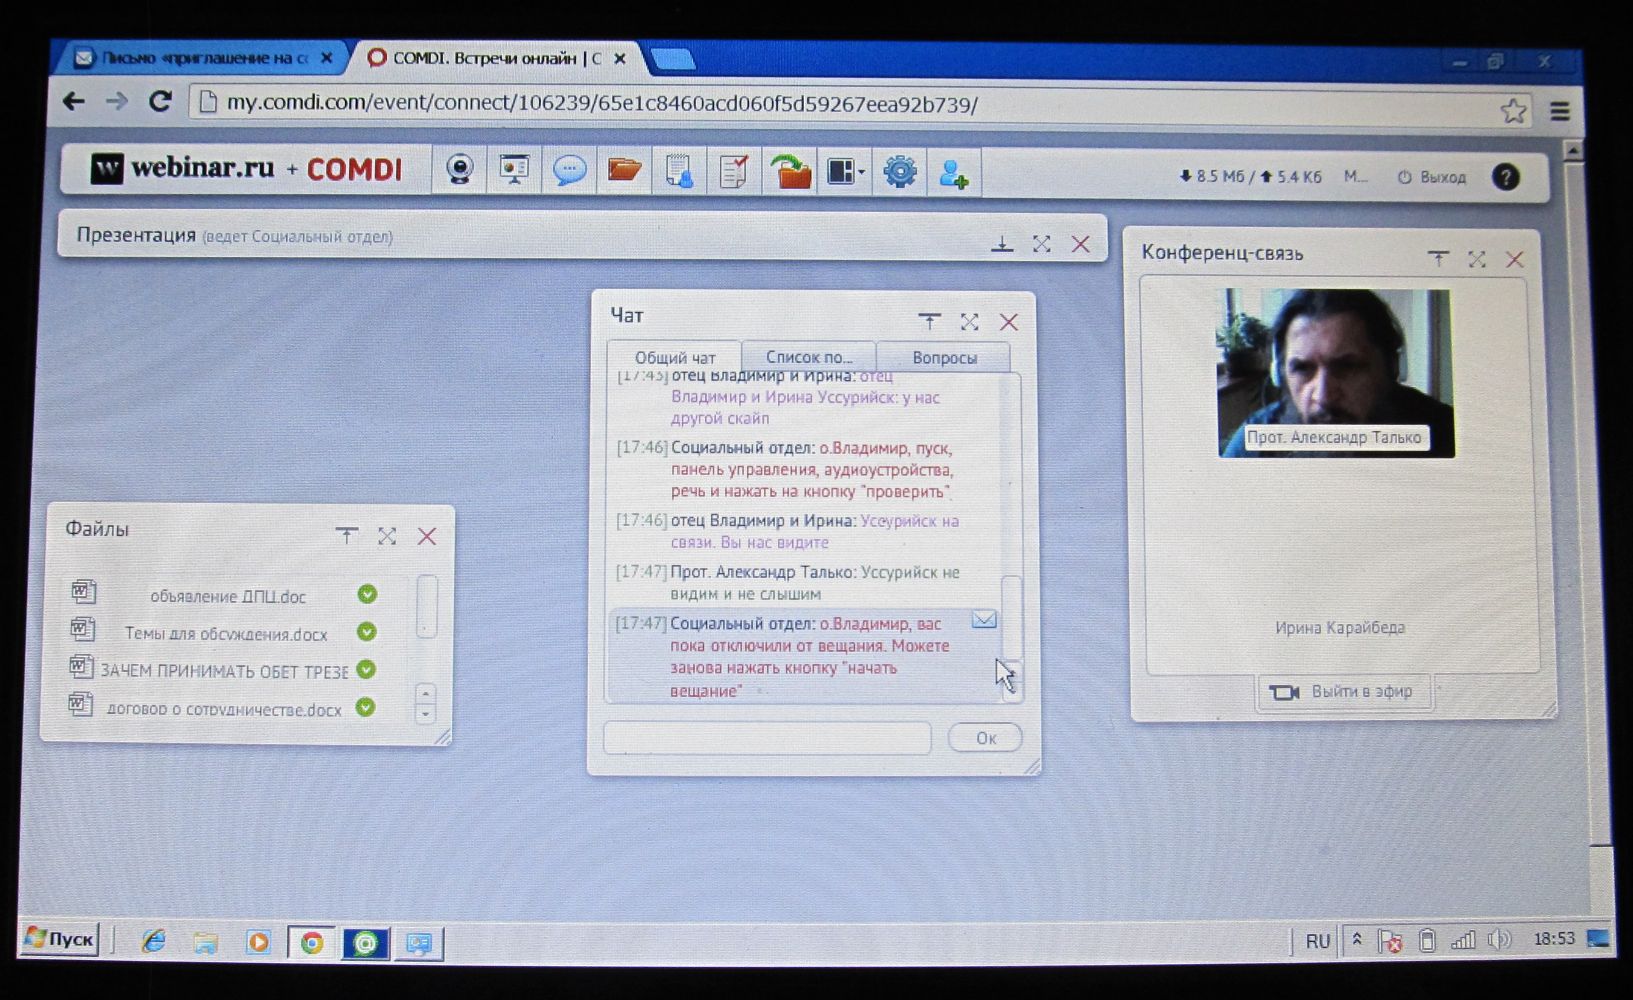Click green download arrow for объявление ДПЦ.doc
The image size is (1633, 1000).
click(x=367, y=594)
